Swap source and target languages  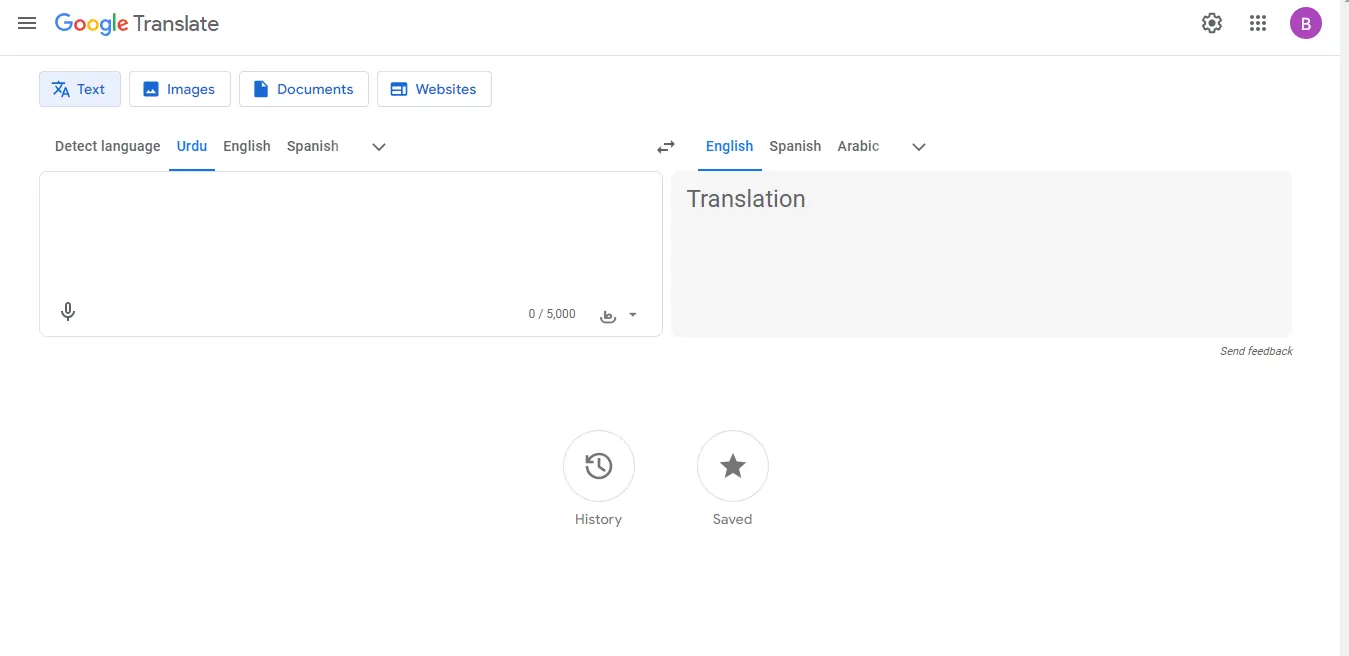point(666,147)
